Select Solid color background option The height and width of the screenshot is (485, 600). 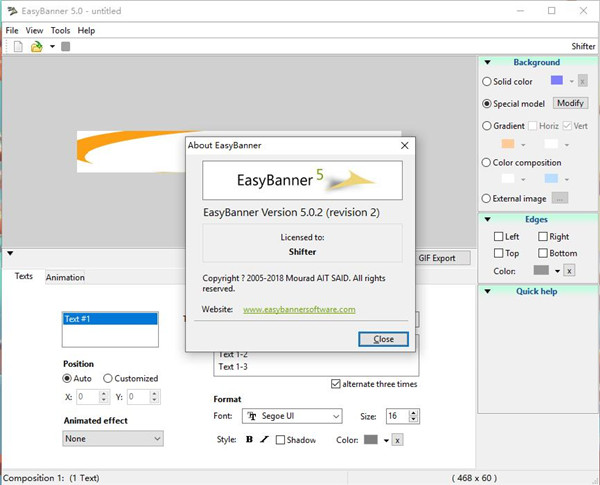pyautogui.click(x=486, y=82)
